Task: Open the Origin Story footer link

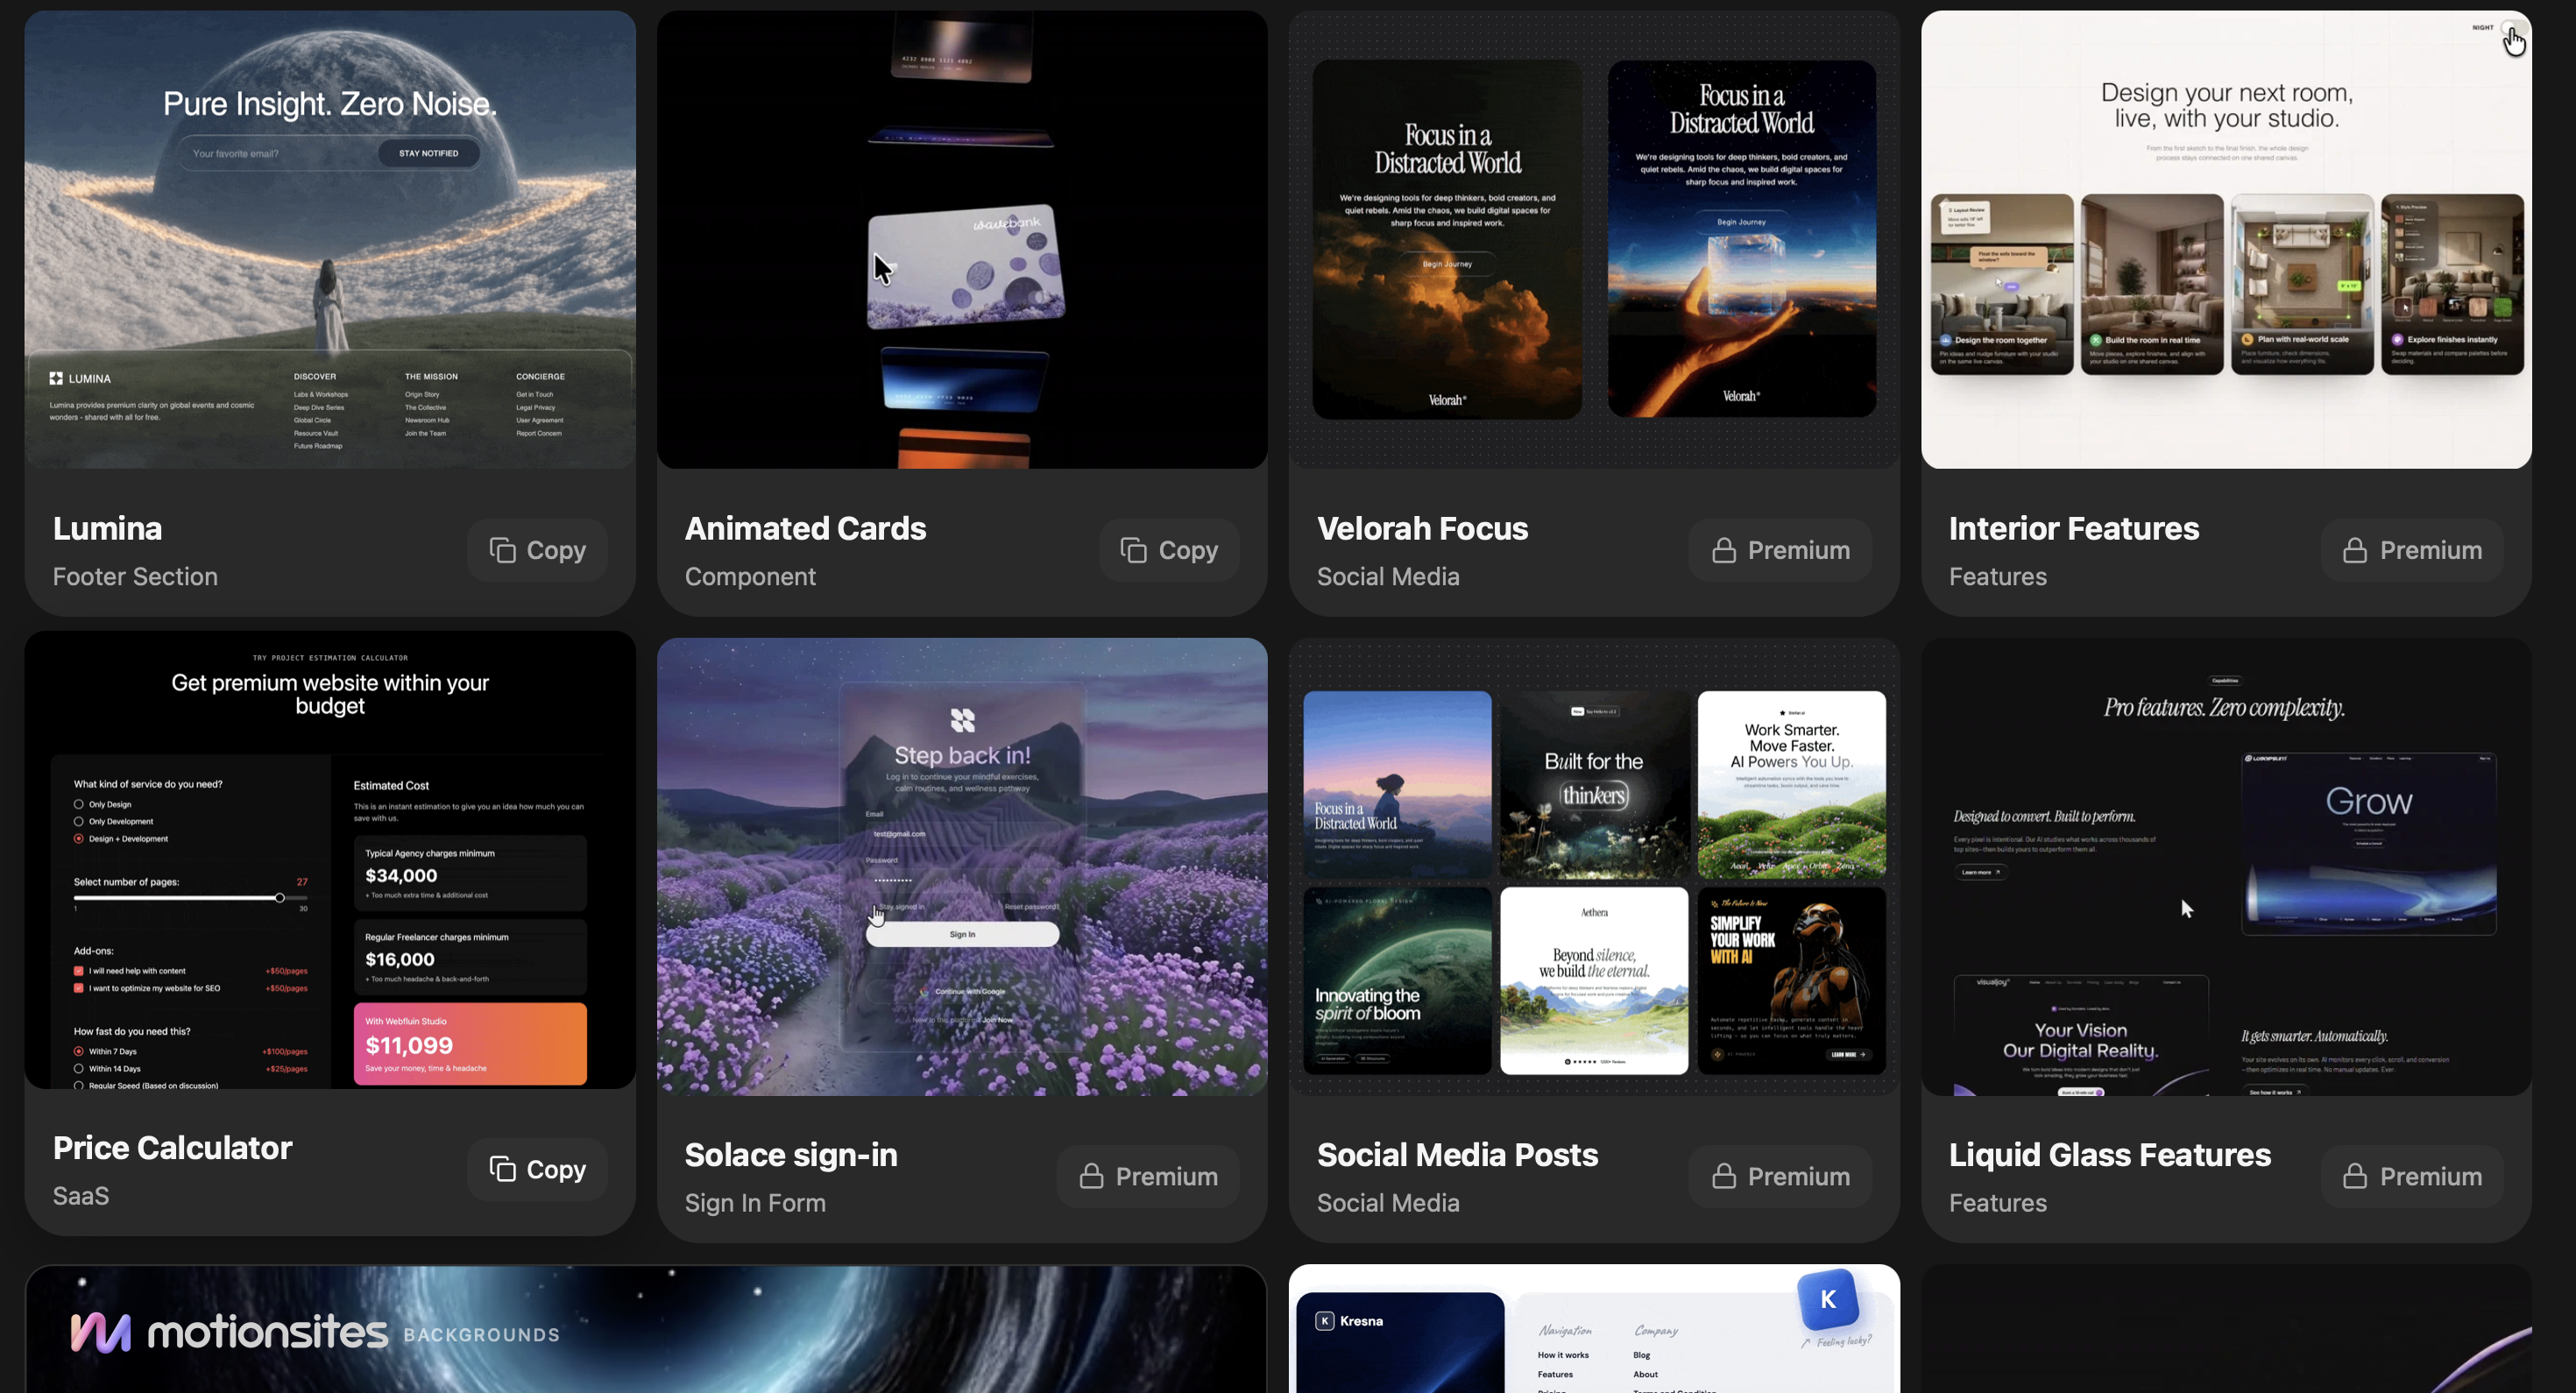Action: click(x=422, y=394)
